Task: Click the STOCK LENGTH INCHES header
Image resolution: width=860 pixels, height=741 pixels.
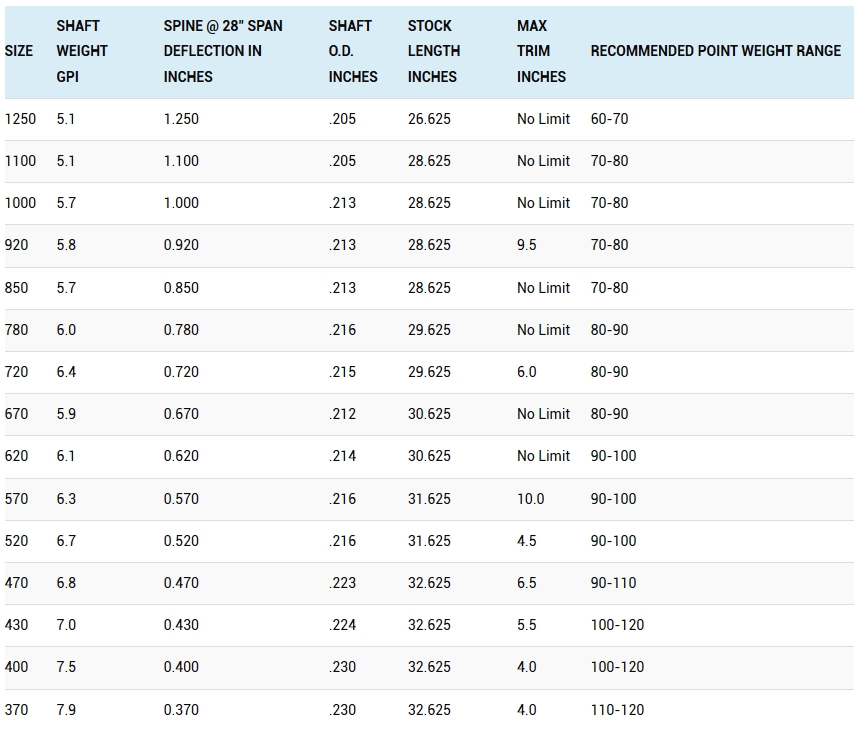Action: pyautogui.click(x=434, y=51)
